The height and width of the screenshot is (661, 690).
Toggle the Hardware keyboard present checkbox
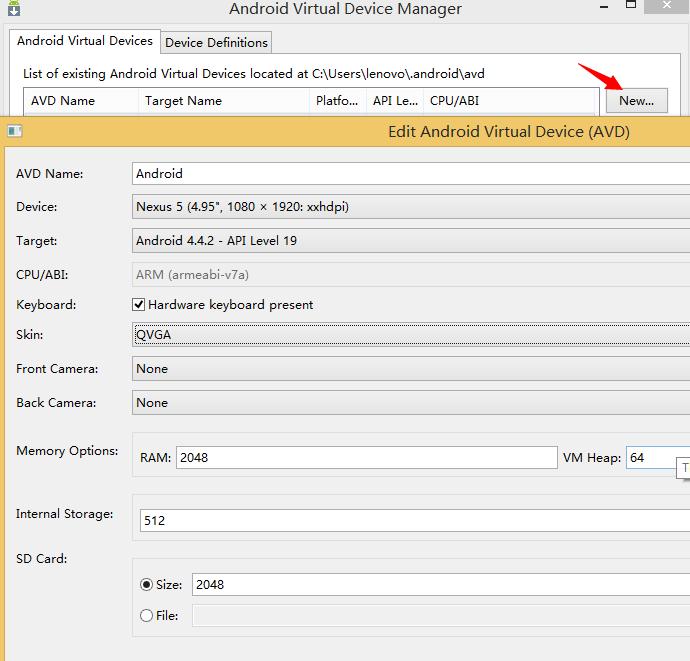[x=139, y=305]
